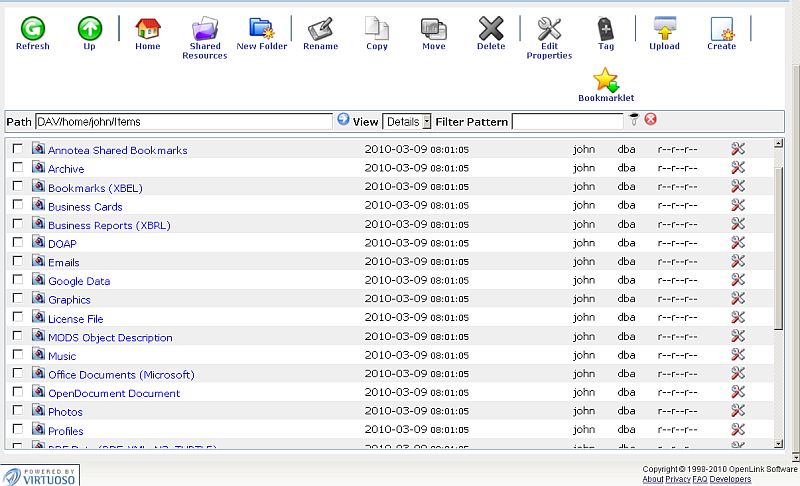The height and width of the screenshot is (486, 800).
Task: Click the Refresh toolbar icon
Action: tap(32, 29)
